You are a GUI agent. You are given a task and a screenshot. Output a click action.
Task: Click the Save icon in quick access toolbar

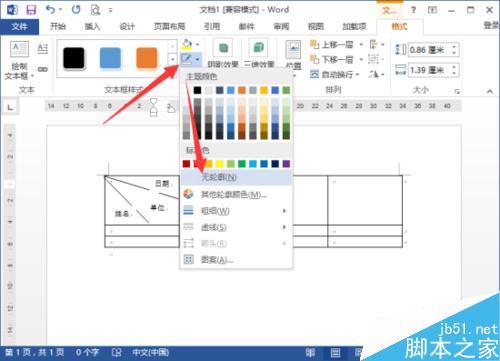click(x=31, y=10)
